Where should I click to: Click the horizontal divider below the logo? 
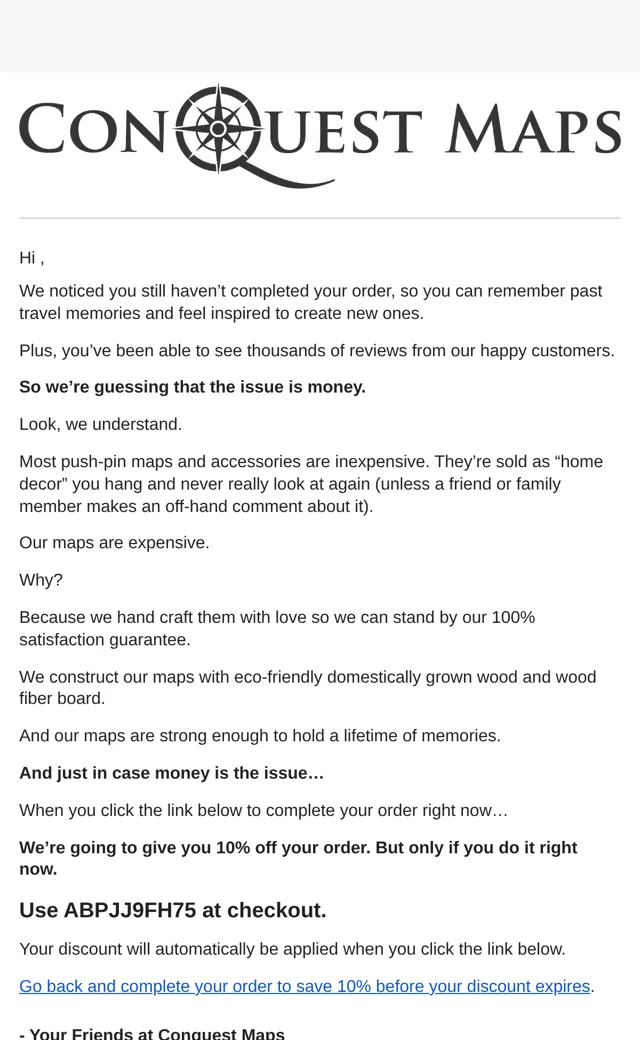(x=320, y=218)
